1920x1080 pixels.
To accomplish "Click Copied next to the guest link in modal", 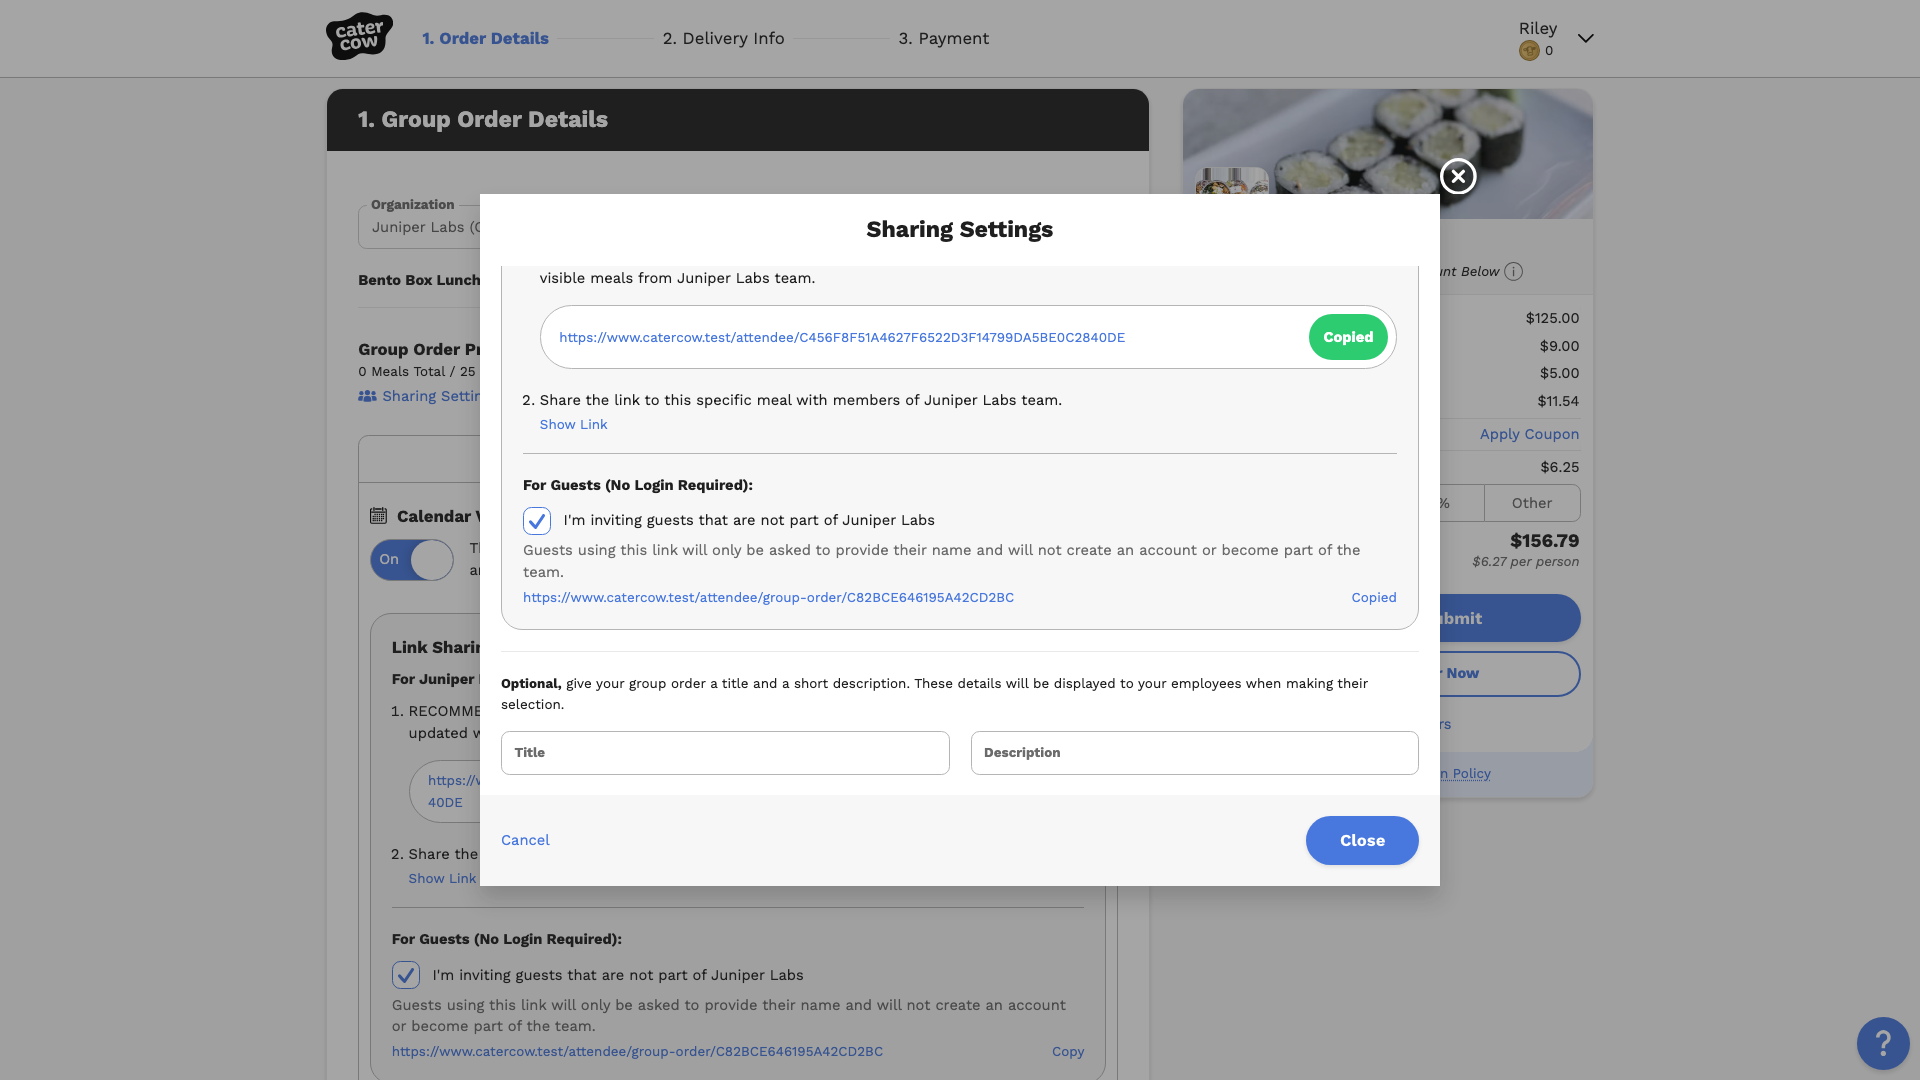I will click(x=1374, y=597).
